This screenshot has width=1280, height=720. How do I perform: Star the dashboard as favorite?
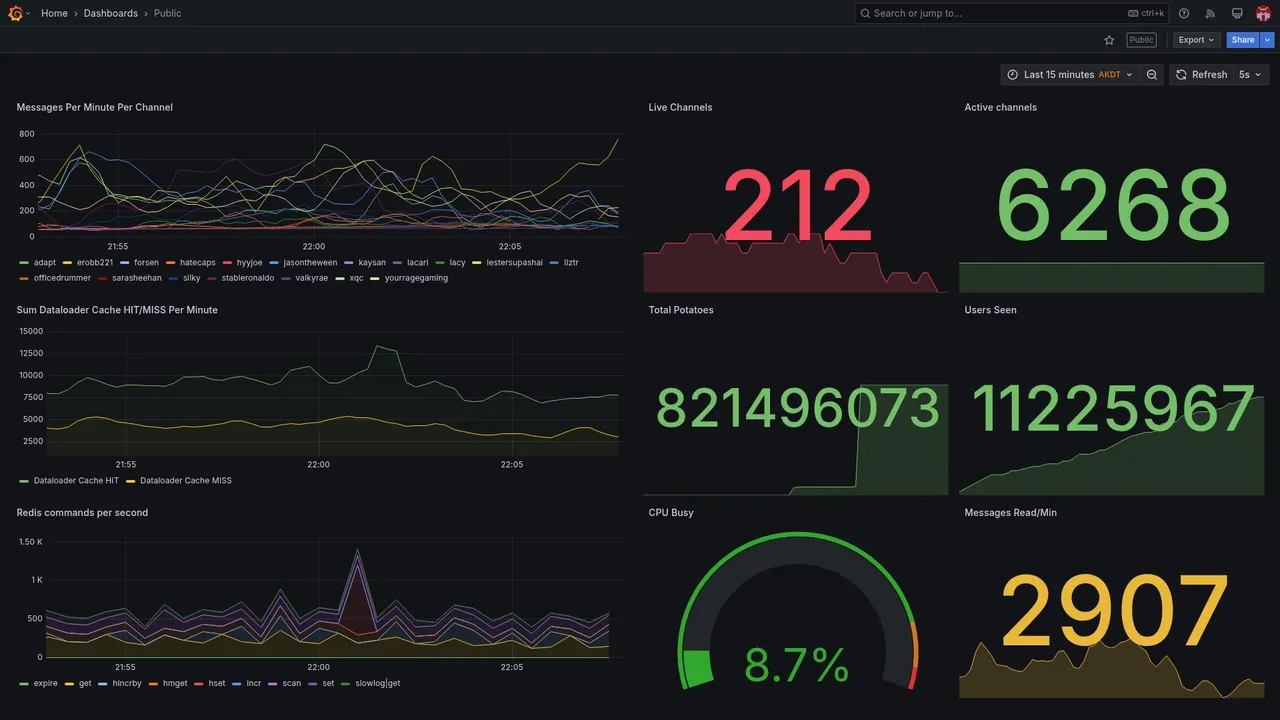pyautogui.click(x=1109, y=40)
